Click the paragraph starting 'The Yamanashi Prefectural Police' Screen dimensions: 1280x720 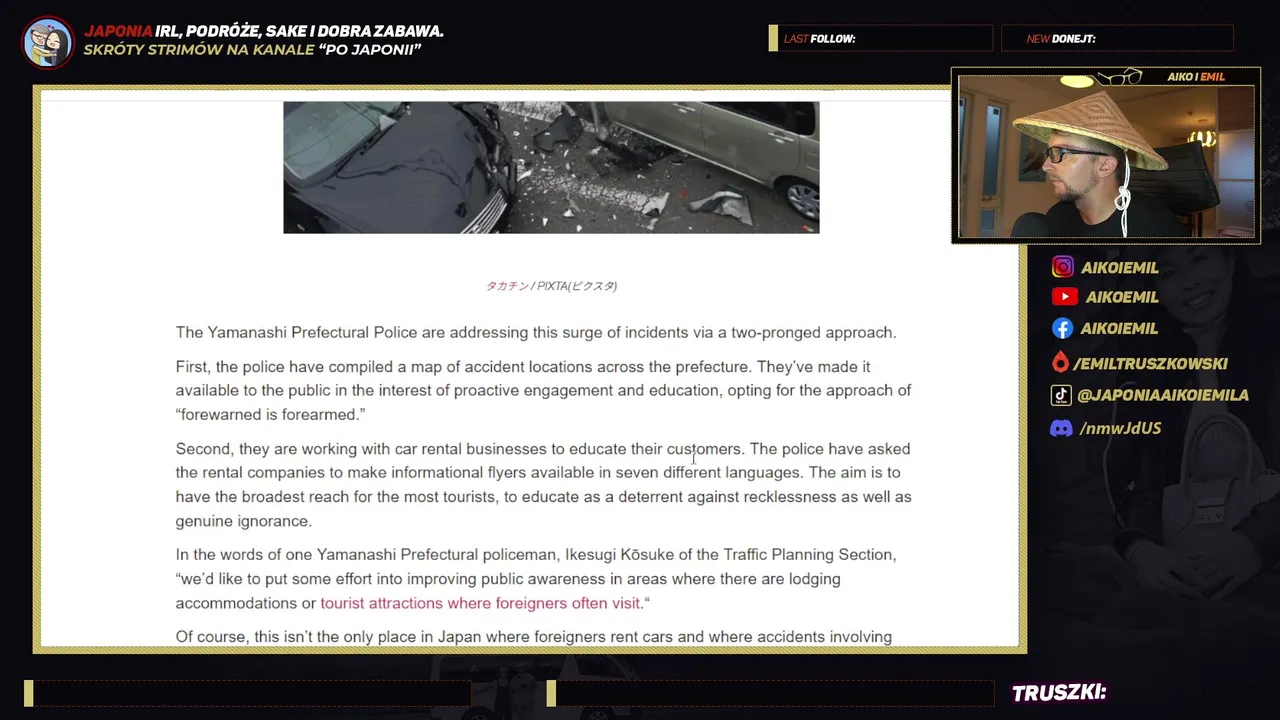[x=536, y=333]
